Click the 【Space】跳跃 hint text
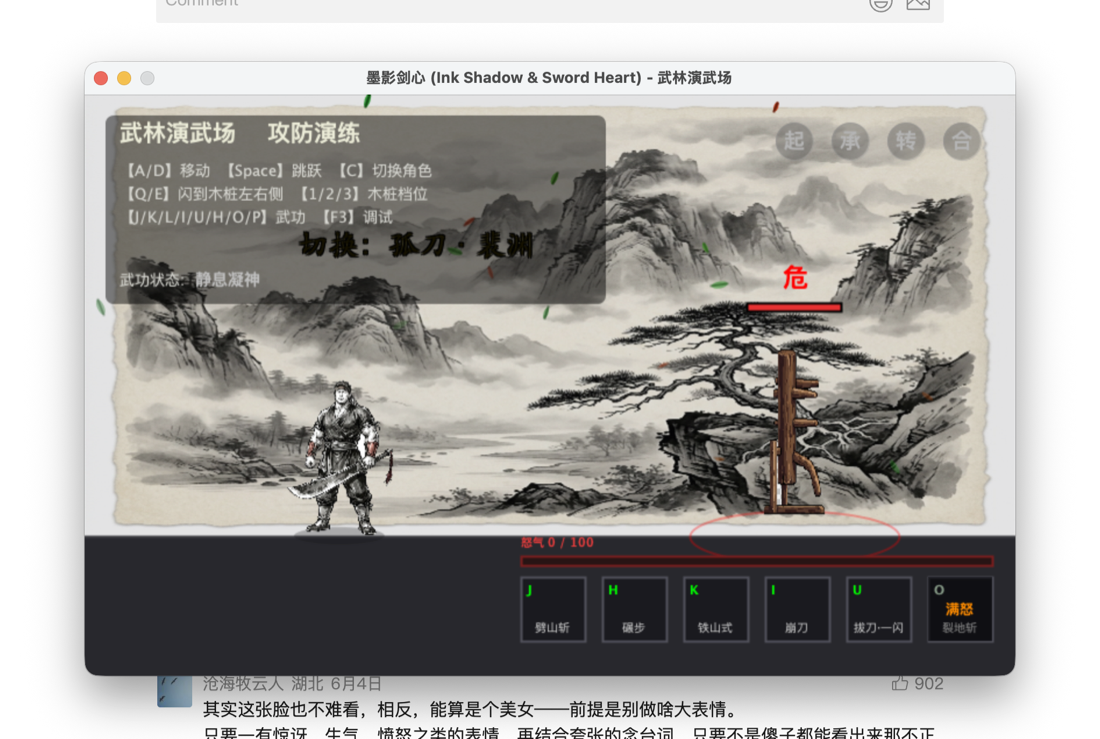This screenshot has height=739, width=1100. click(272, 171)
